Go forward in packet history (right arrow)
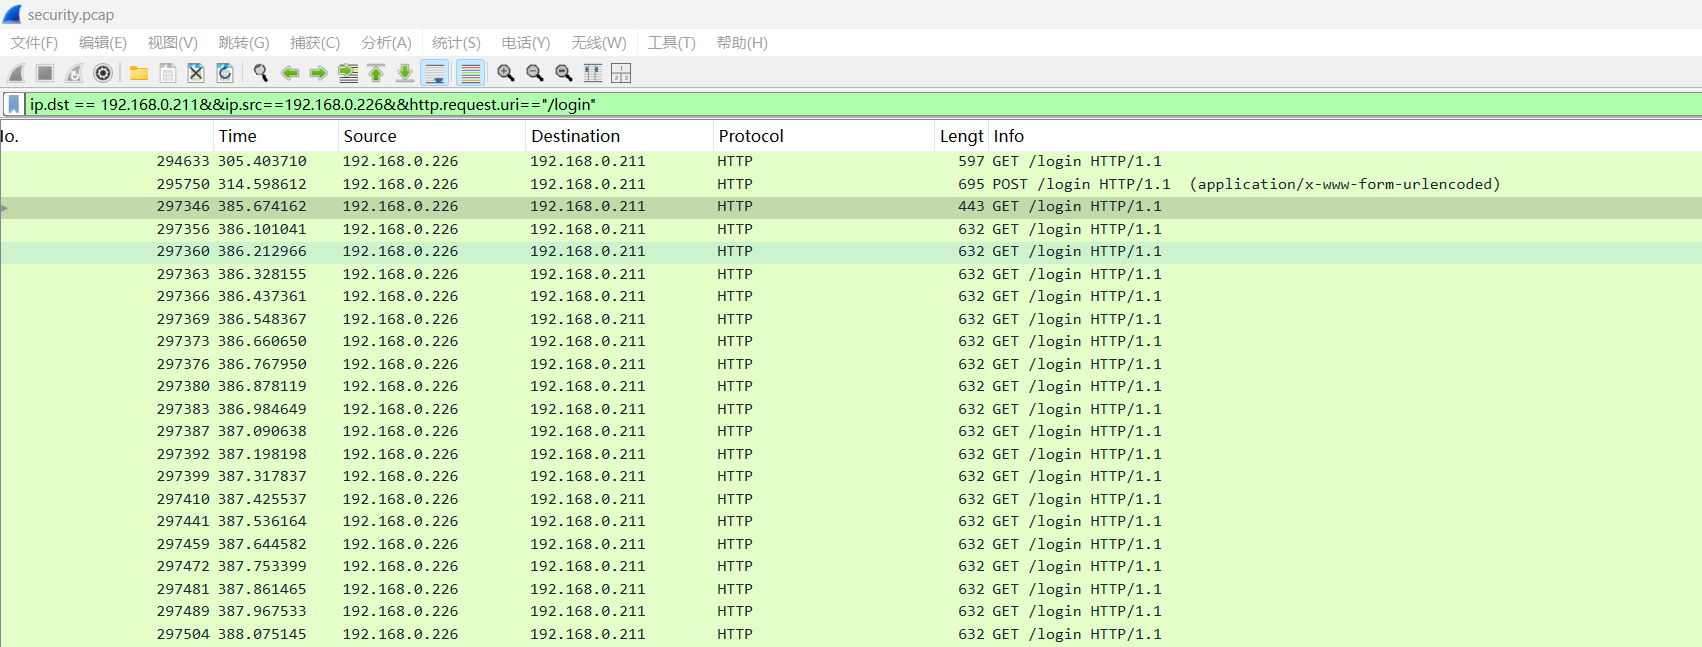1702x647 pixels. (x=319, y=73)
